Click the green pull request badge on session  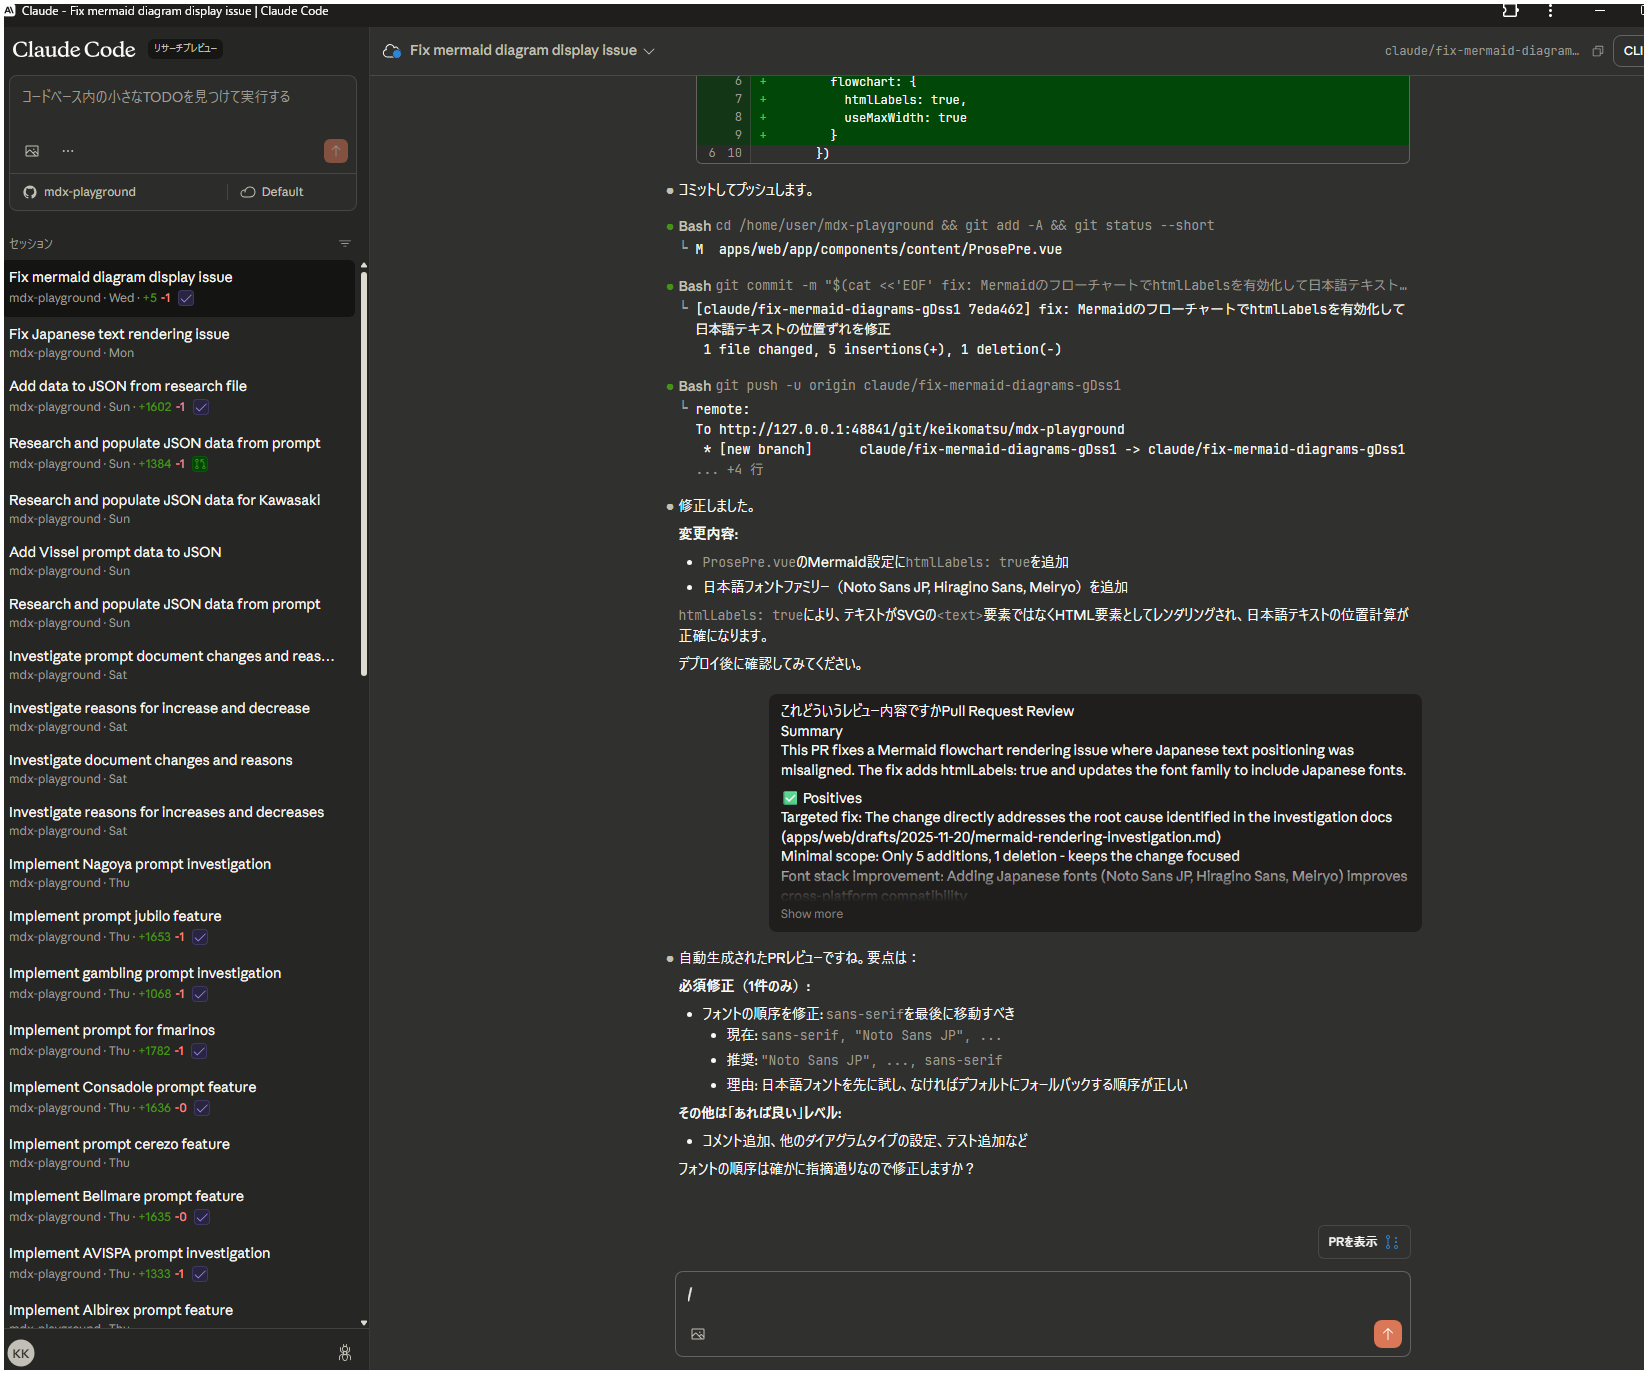point(200,464)
